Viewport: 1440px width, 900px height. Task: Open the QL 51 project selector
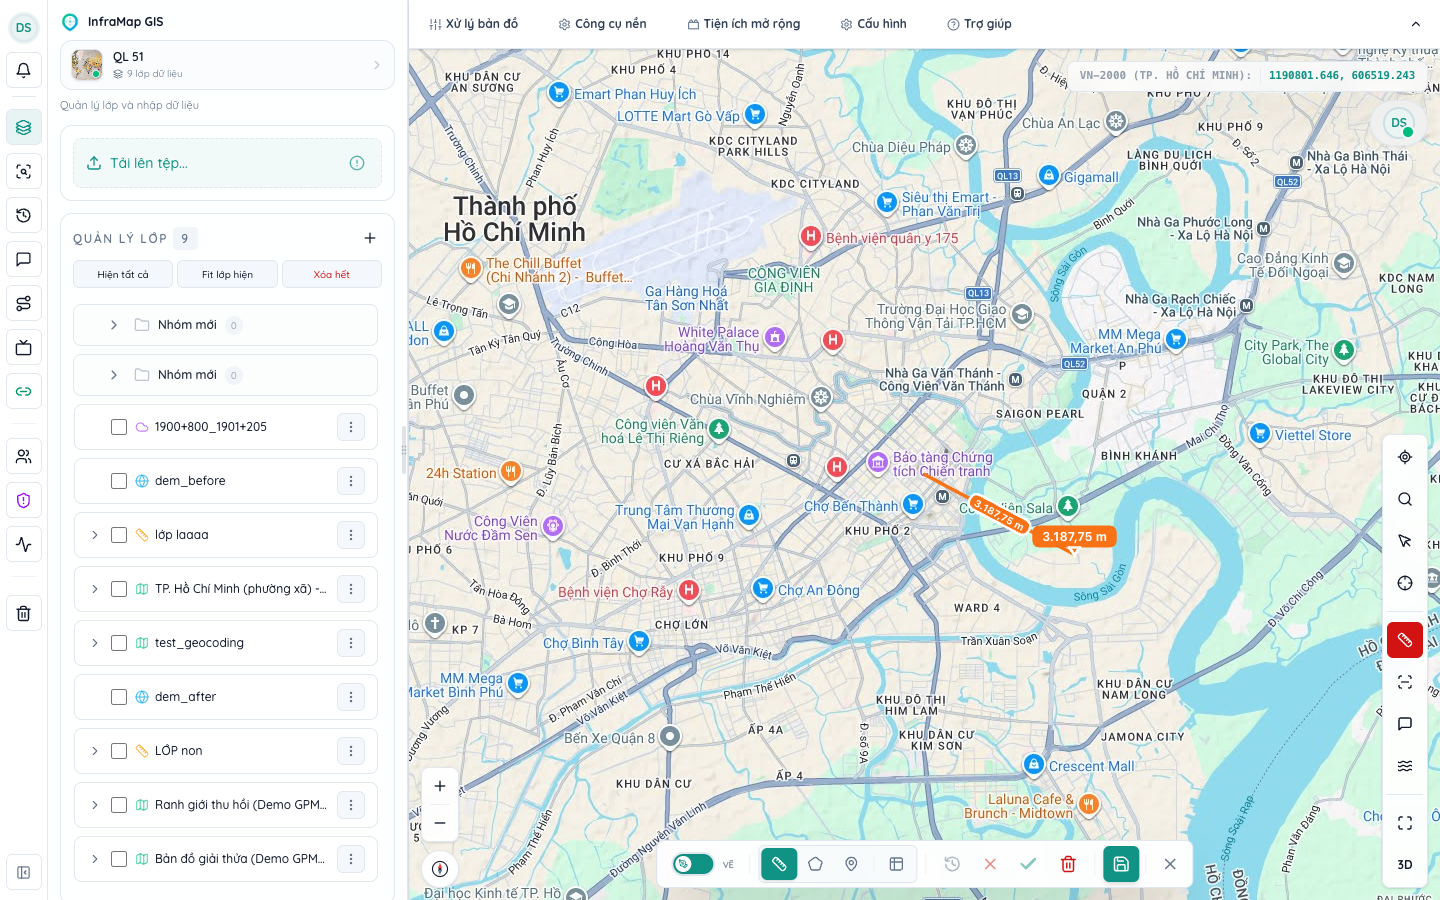point(227,65)
